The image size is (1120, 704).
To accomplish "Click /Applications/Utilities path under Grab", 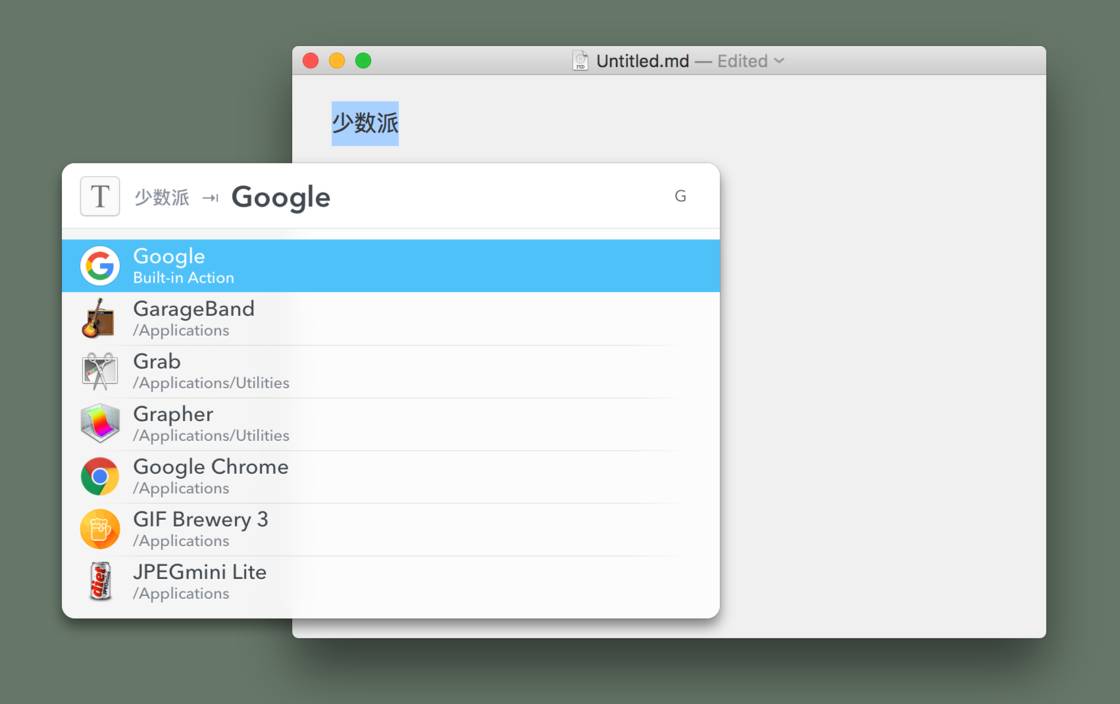I will click(x=211, y=383).
